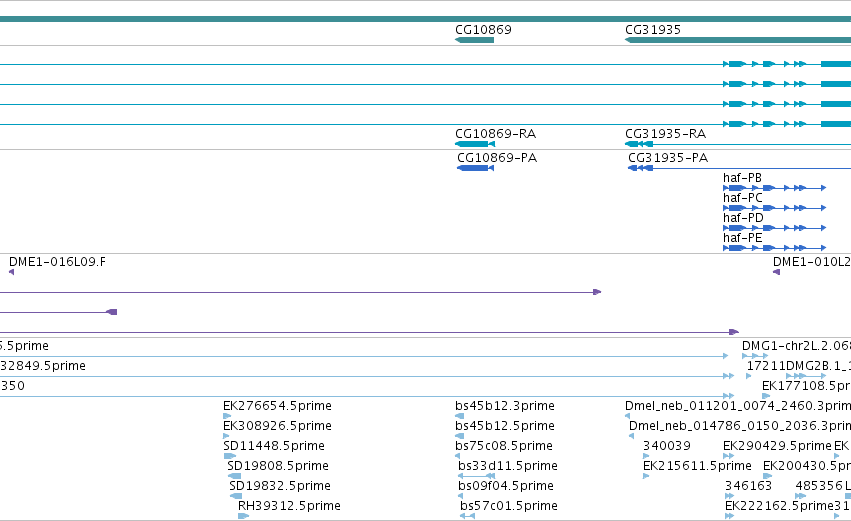Click the EK308926.5prime EST label
The height and width of the screenshot is (521, 851).
(x=277, y=426)
